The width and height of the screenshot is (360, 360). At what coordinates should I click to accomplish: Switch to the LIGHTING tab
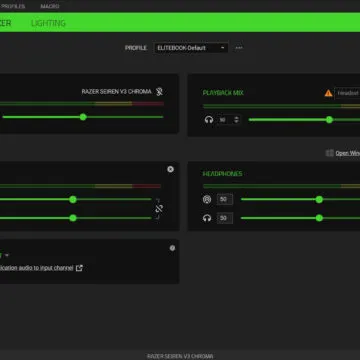[x=48, y=23]
